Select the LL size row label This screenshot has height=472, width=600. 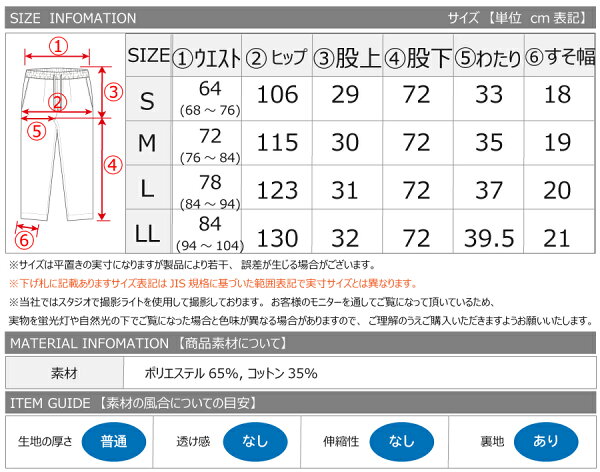point(147,236)
